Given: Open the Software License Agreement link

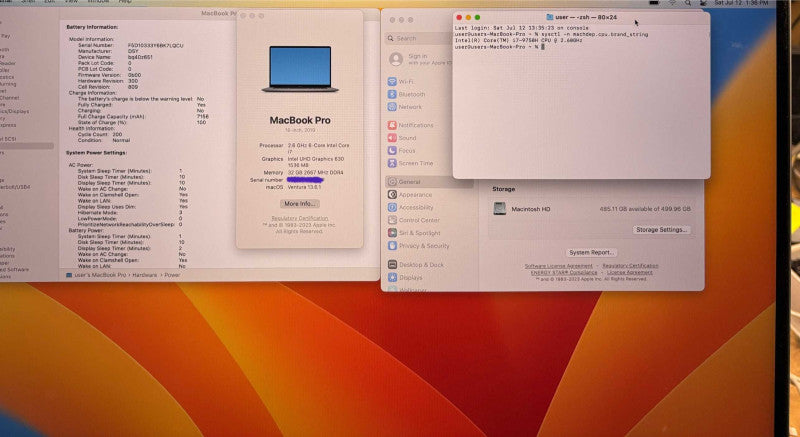Looking at the screenshot, I should pyautogui.click(x=559, y=266).
